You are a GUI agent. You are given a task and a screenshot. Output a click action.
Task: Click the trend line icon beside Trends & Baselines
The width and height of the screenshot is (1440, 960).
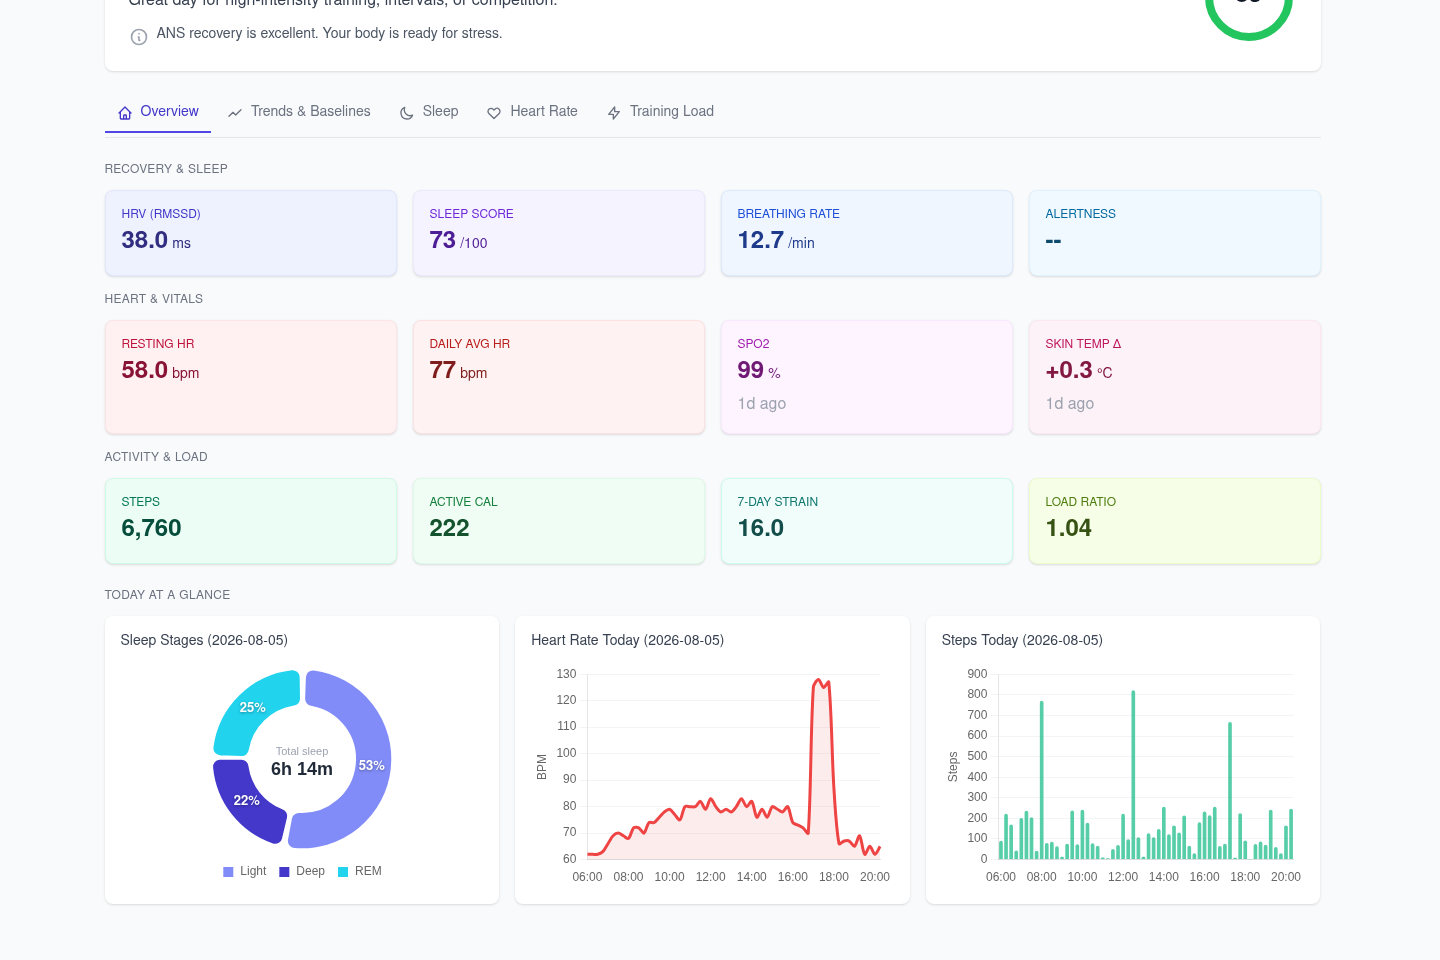tap(235, 113)
